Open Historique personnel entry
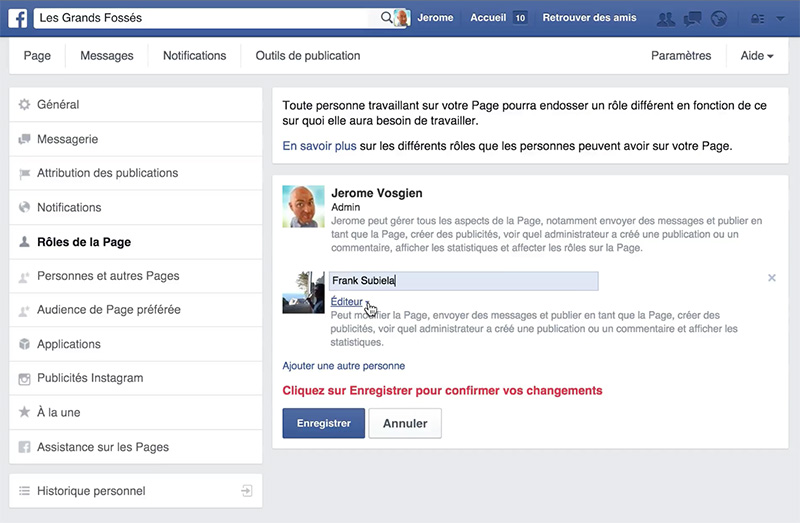The image size is (800, 523). click(x=136, y=491)
